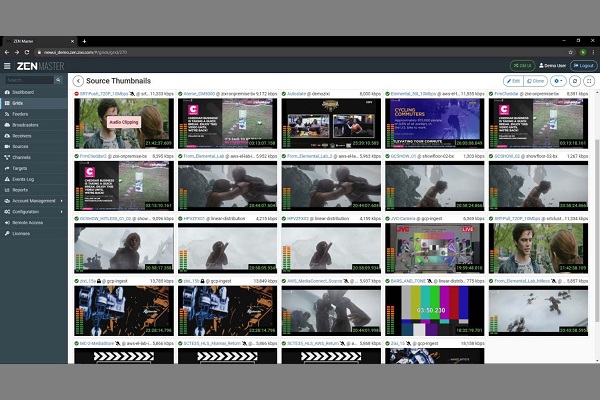This screenshot has height=400, width=600.
Task: Open Receivers in the sidebar
Action: (x=22, y=136)
